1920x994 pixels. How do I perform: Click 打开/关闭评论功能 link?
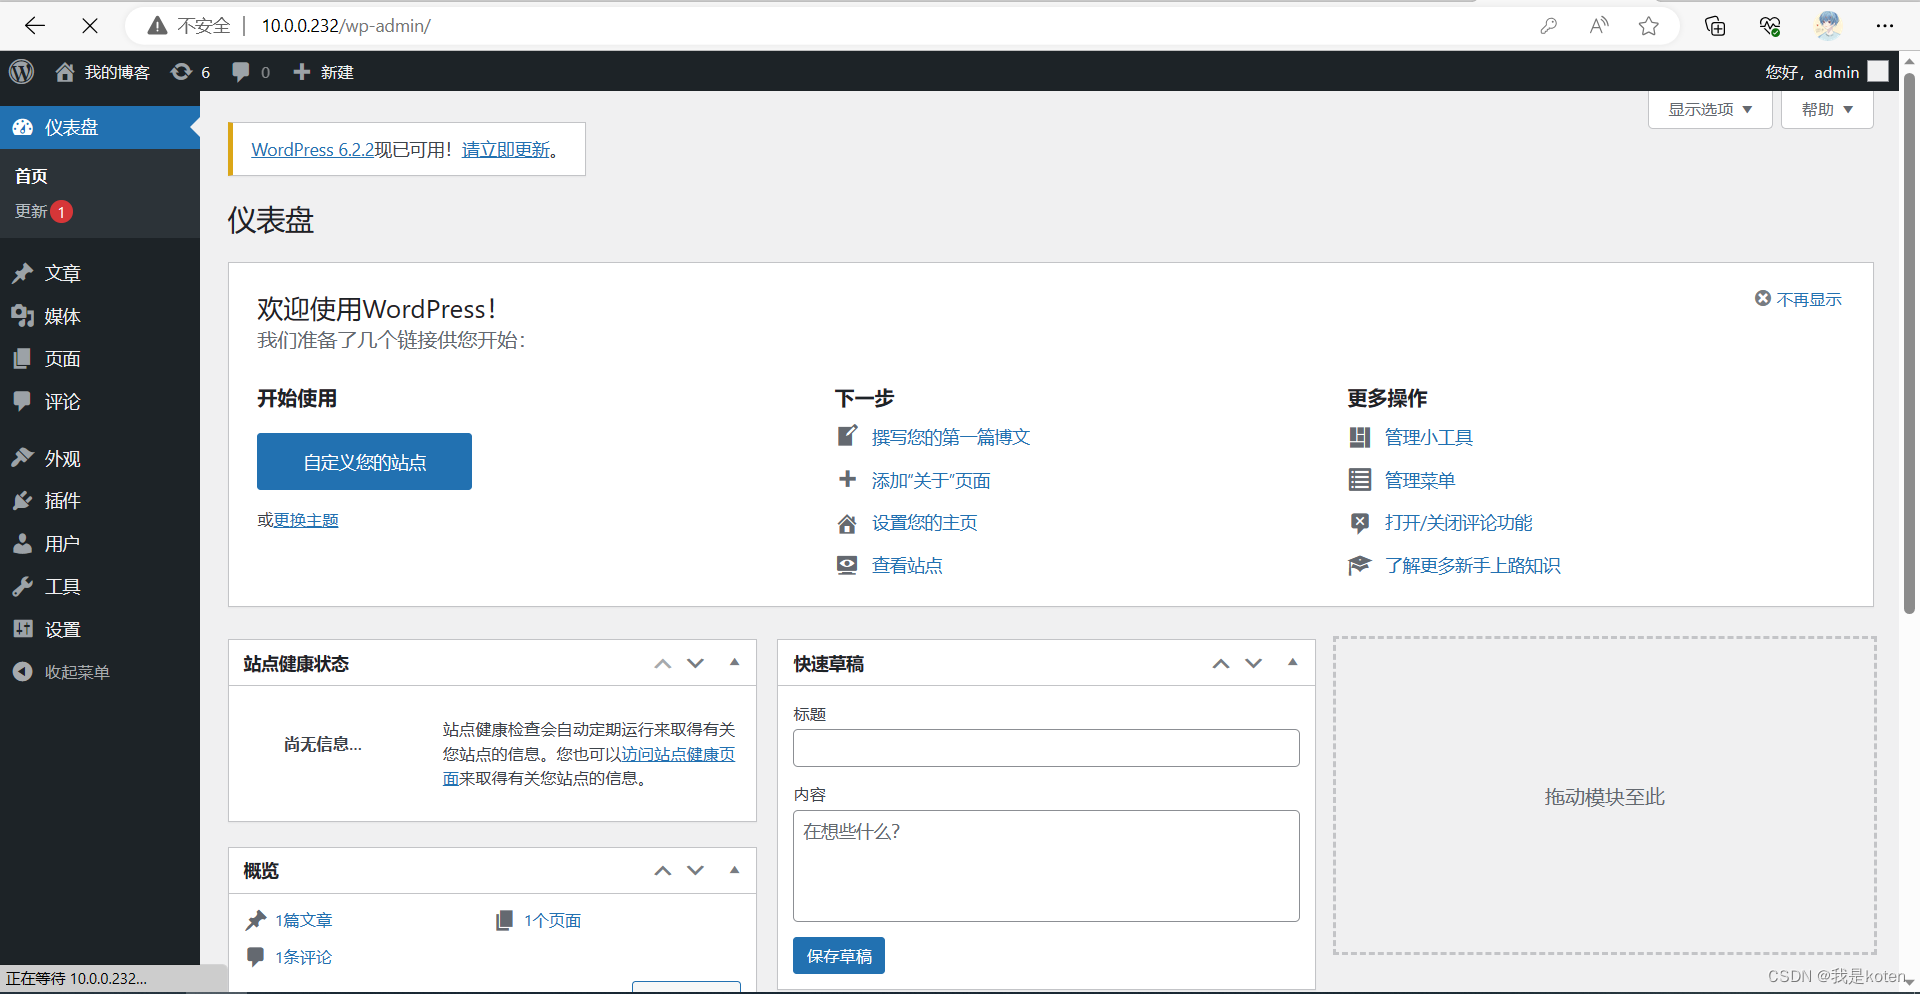(1459, 522)
